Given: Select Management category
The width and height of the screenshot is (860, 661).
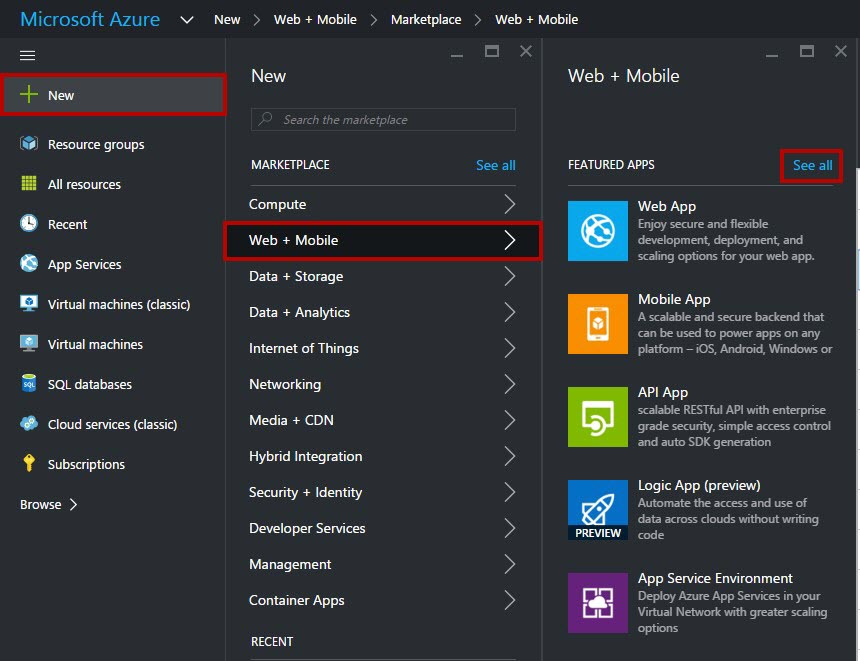Looking at the screenshot, I should (x=383, y=564).
